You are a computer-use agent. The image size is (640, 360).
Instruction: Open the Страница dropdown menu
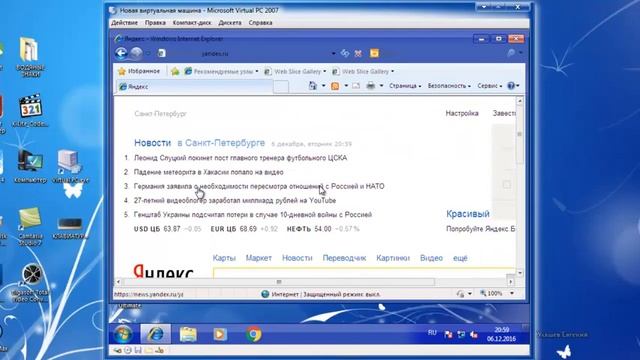[x=405, y=86]
